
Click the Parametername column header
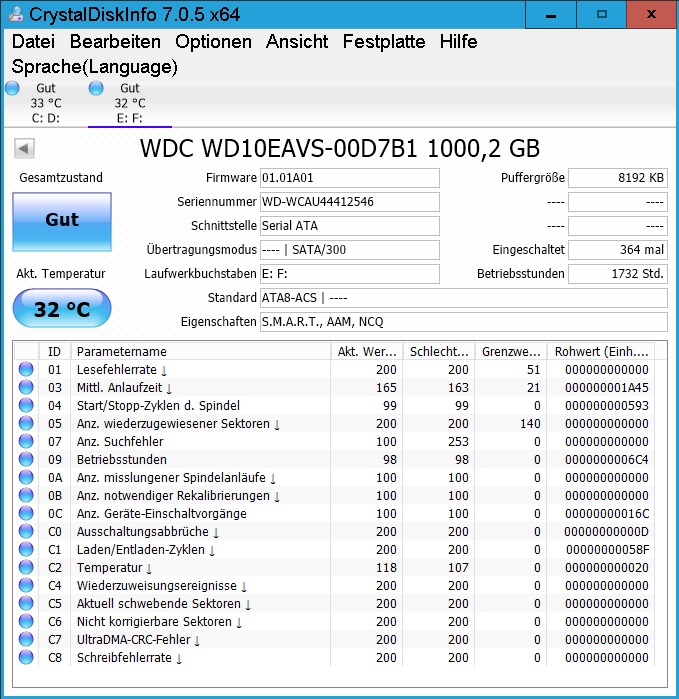click(x=201, y=351)
